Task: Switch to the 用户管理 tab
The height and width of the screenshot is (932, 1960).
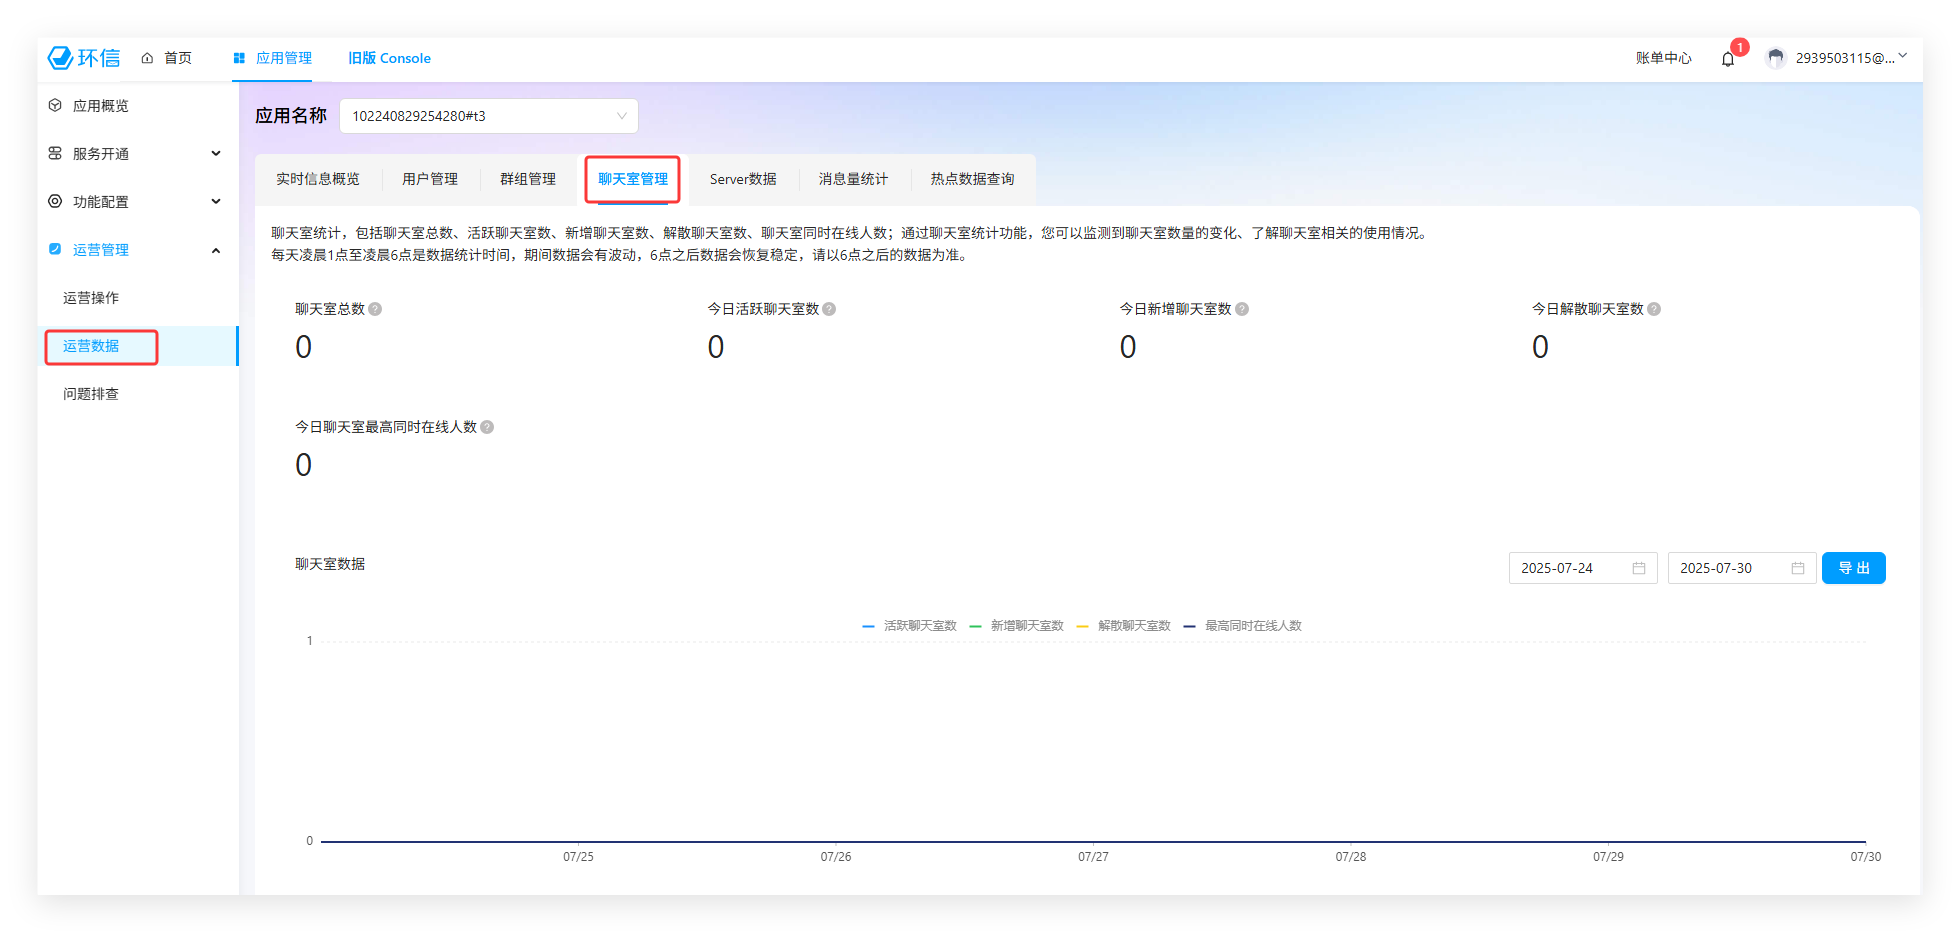Action: [x=430, y=179]
